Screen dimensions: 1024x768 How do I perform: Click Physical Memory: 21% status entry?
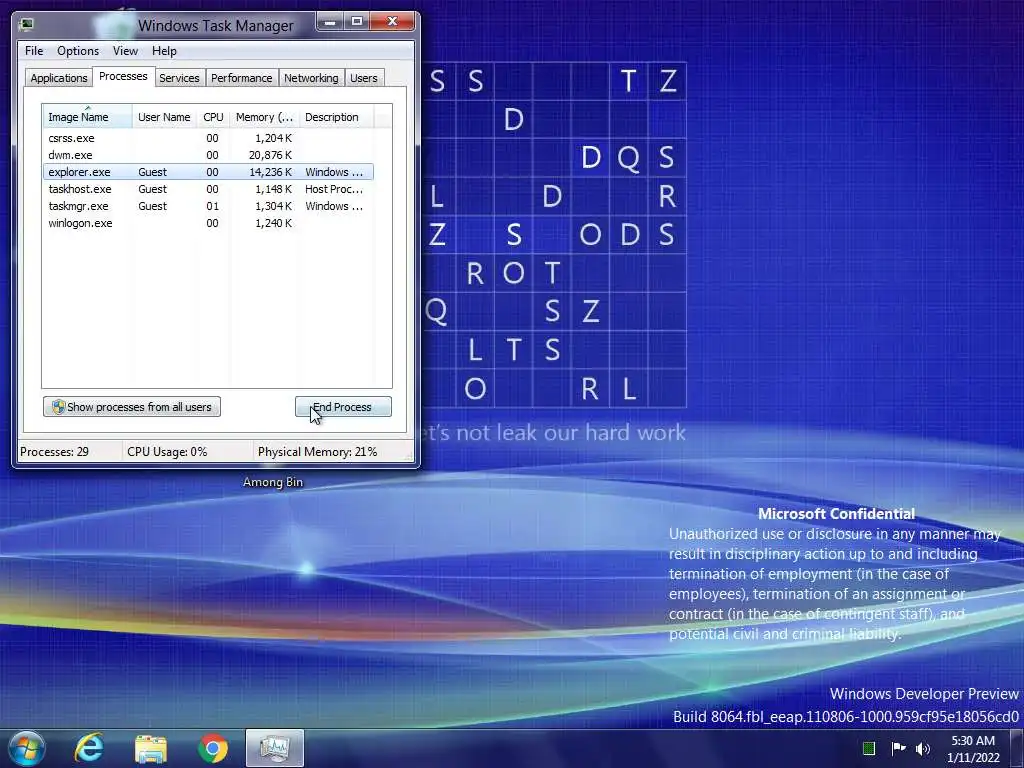(x=317, y=452)
